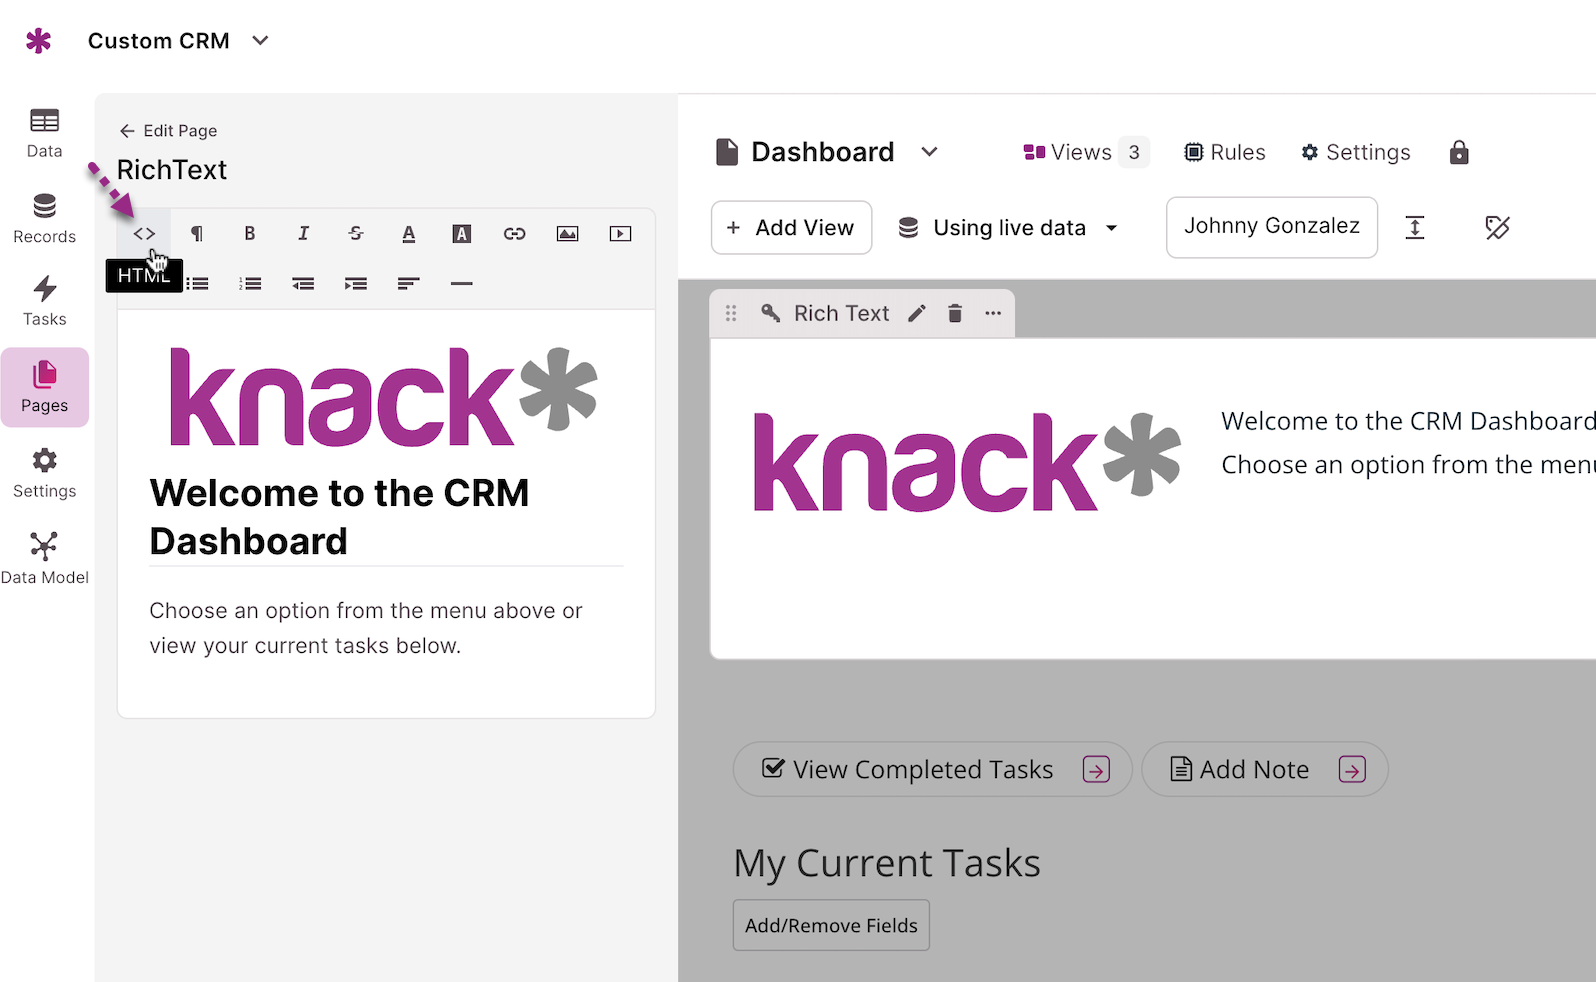Select the Johnny Gonzalez user field

coord(1272,227)
